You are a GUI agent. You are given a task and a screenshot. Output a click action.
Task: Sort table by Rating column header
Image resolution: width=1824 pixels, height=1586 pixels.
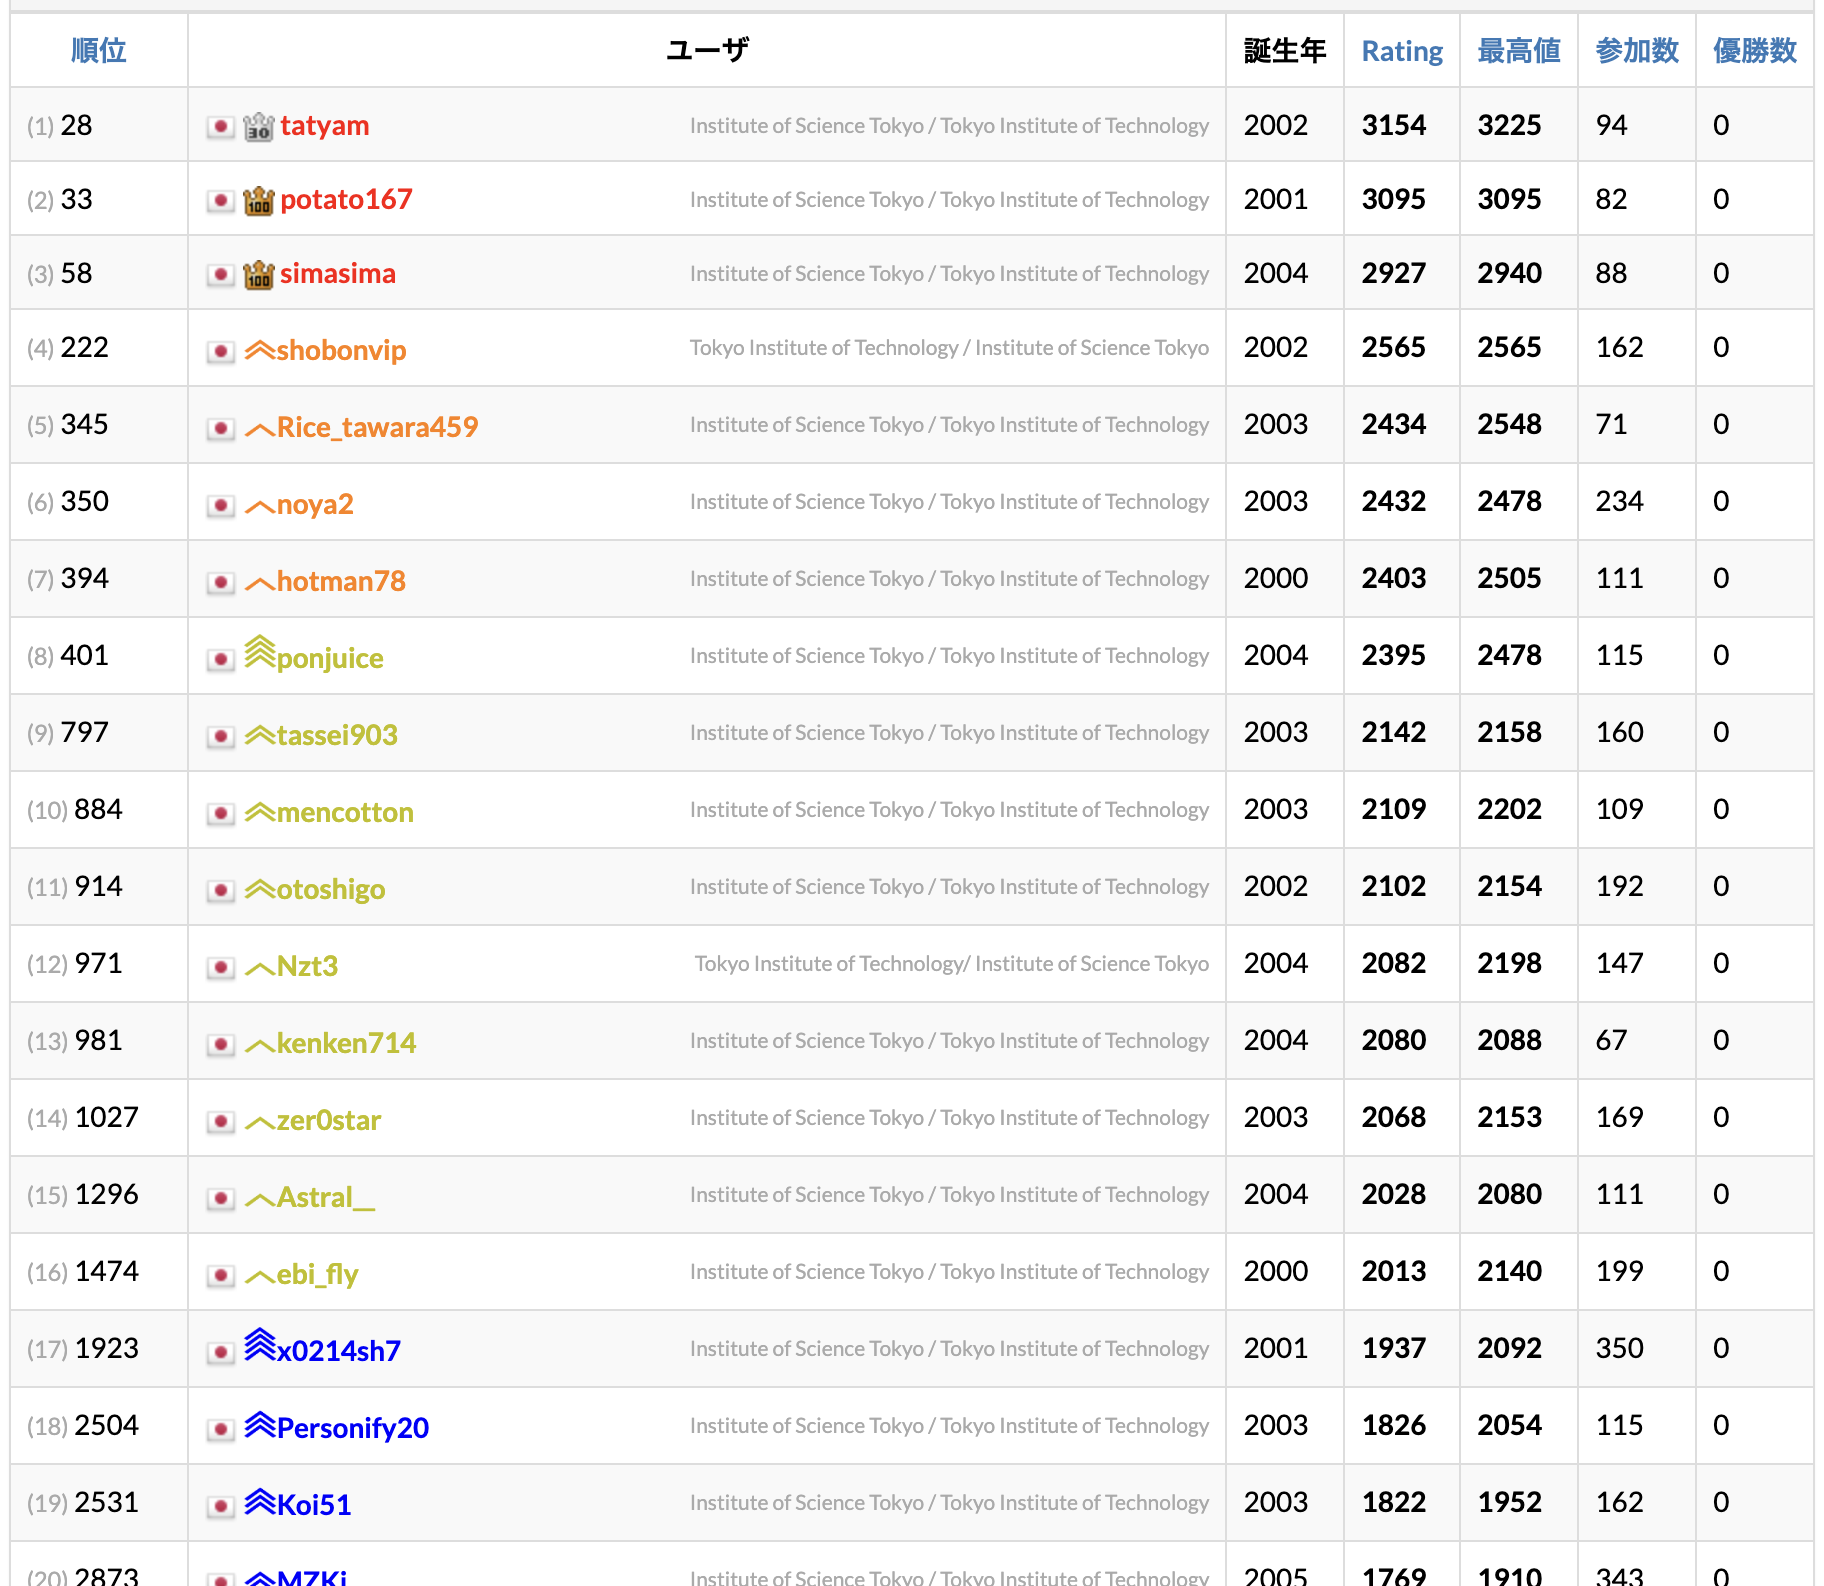point(1402,51)
